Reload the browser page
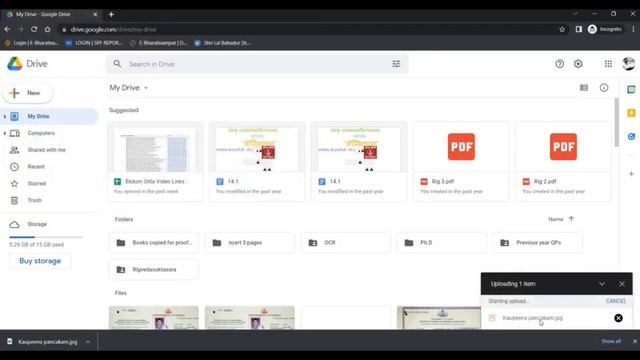 point(34,29)
